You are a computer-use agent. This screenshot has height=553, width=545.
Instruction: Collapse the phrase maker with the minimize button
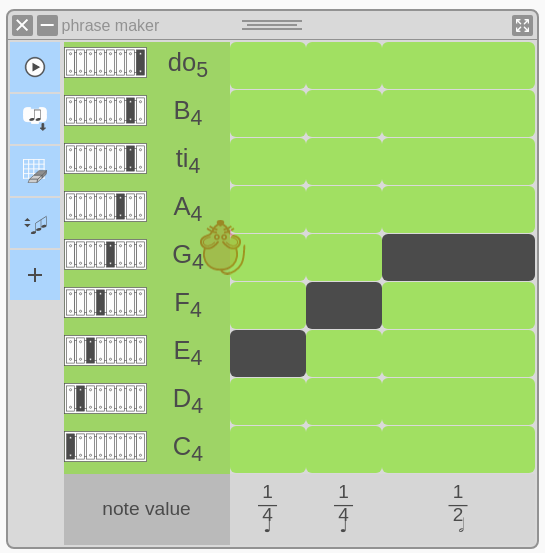coord(47,25)
